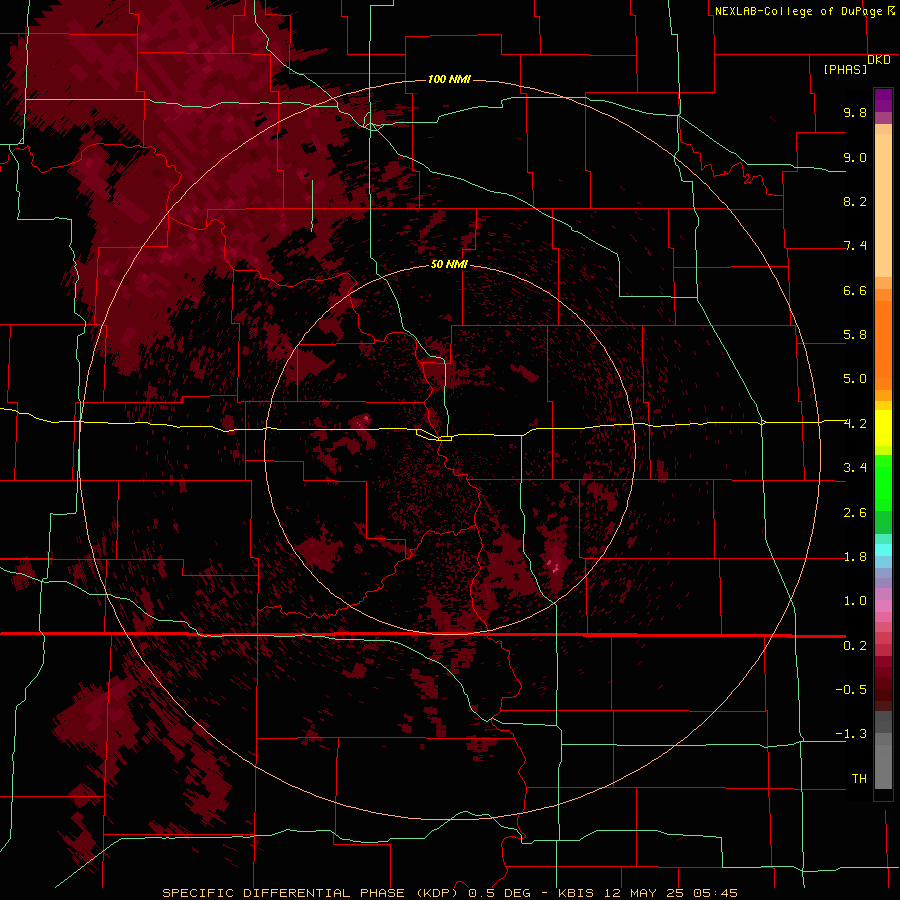This screenshot has height=900, width=900.
Task: Click the 12 MAY 25 05:45 timestamp
Action: [671, 893]
